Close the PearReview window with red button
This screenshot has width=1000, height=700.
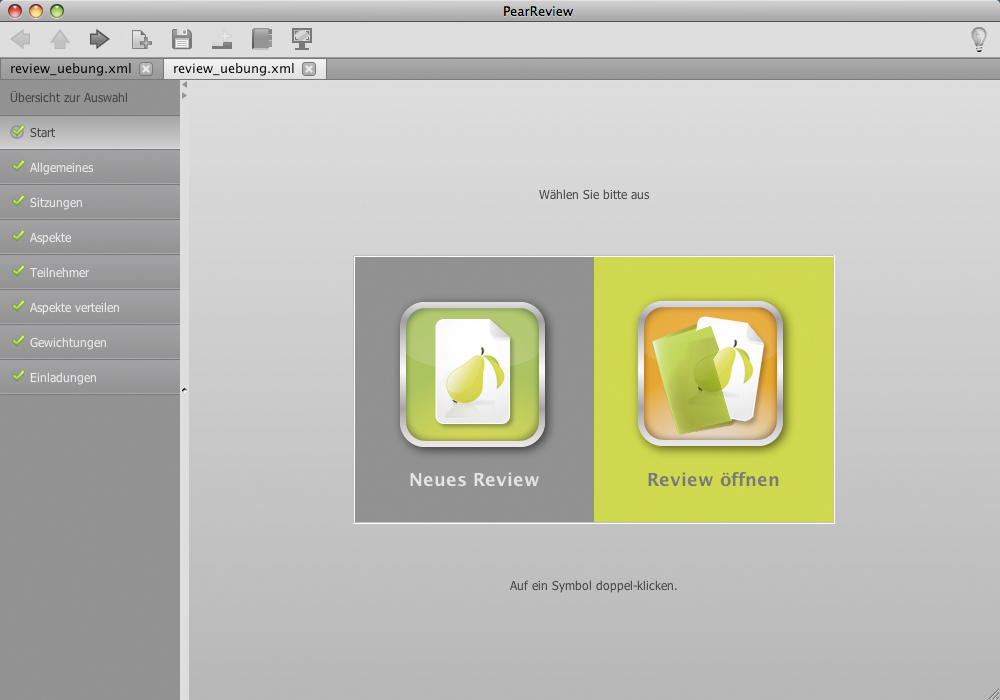tap(15, 11)
